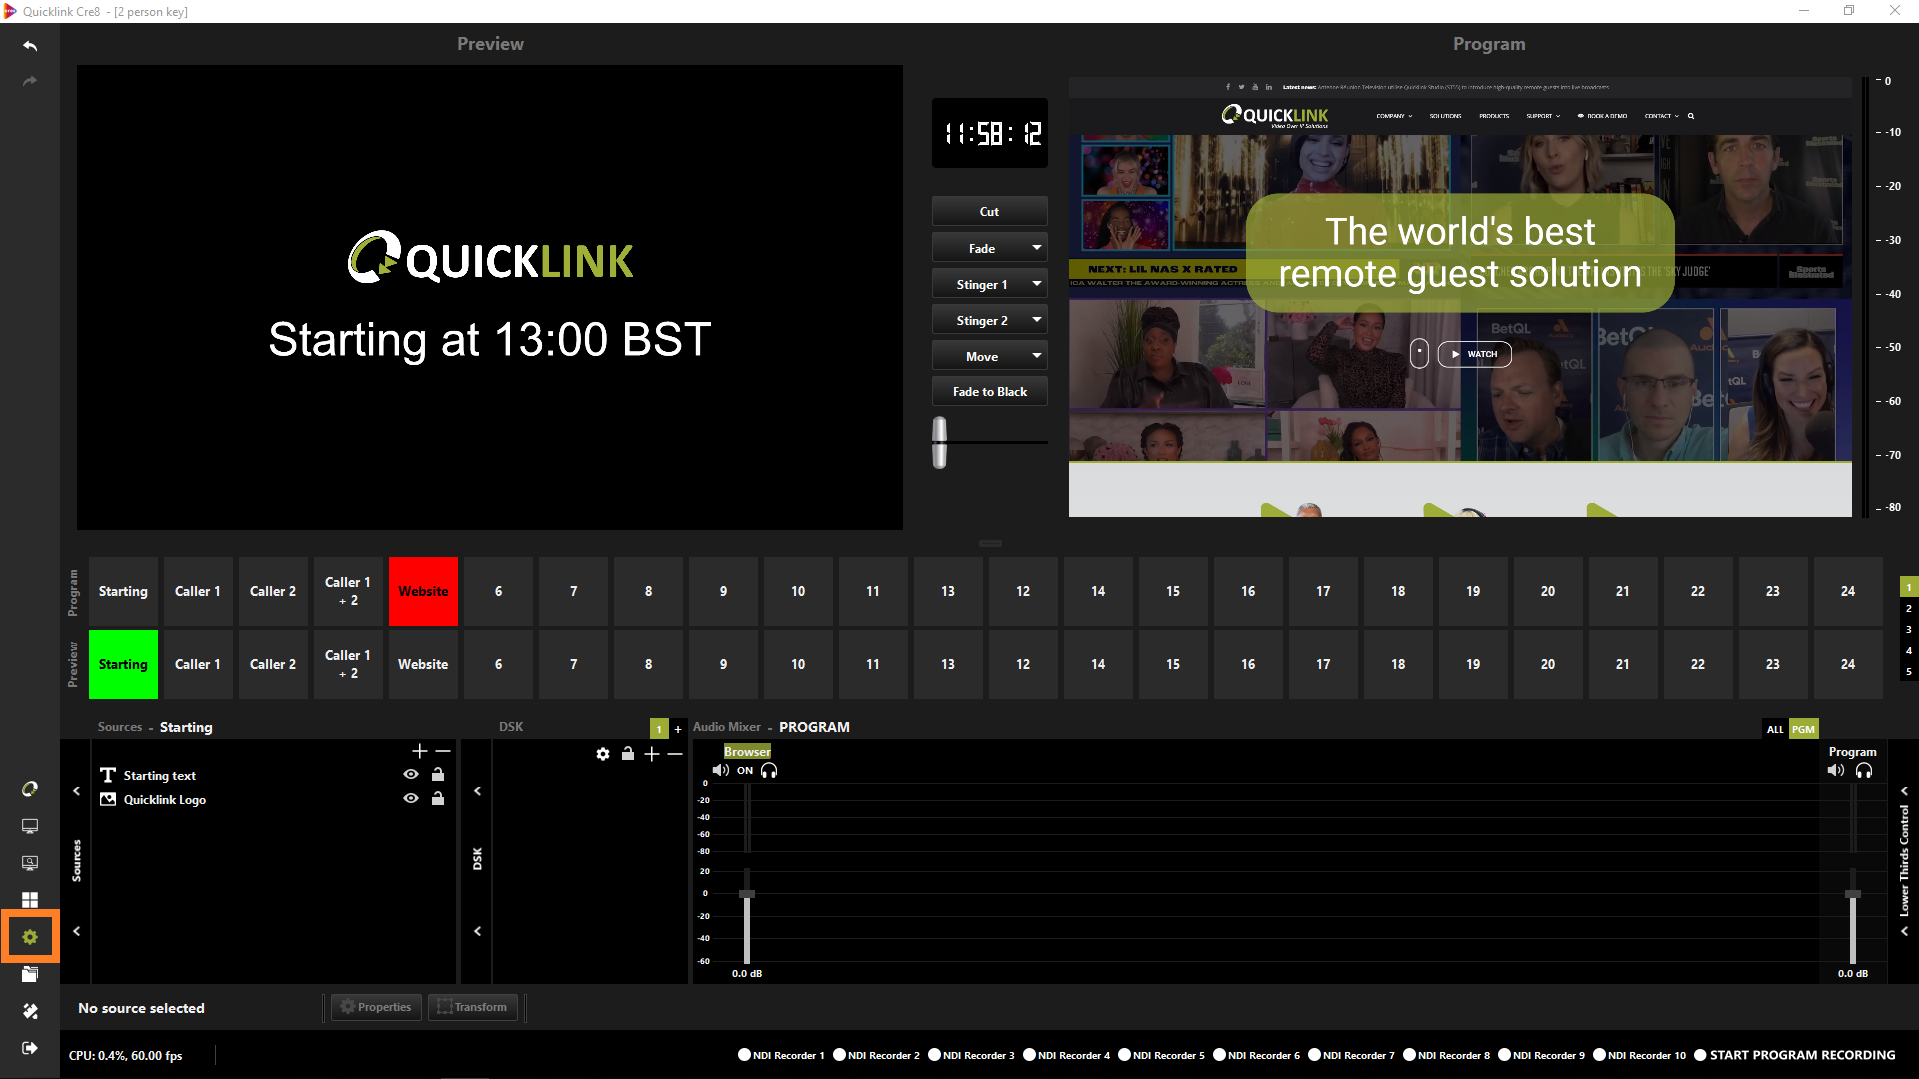This screenshot has width=1919, height=1079.
Task: Select Caller 1 scene in Preview row
Action: click(x=198, y=664)
